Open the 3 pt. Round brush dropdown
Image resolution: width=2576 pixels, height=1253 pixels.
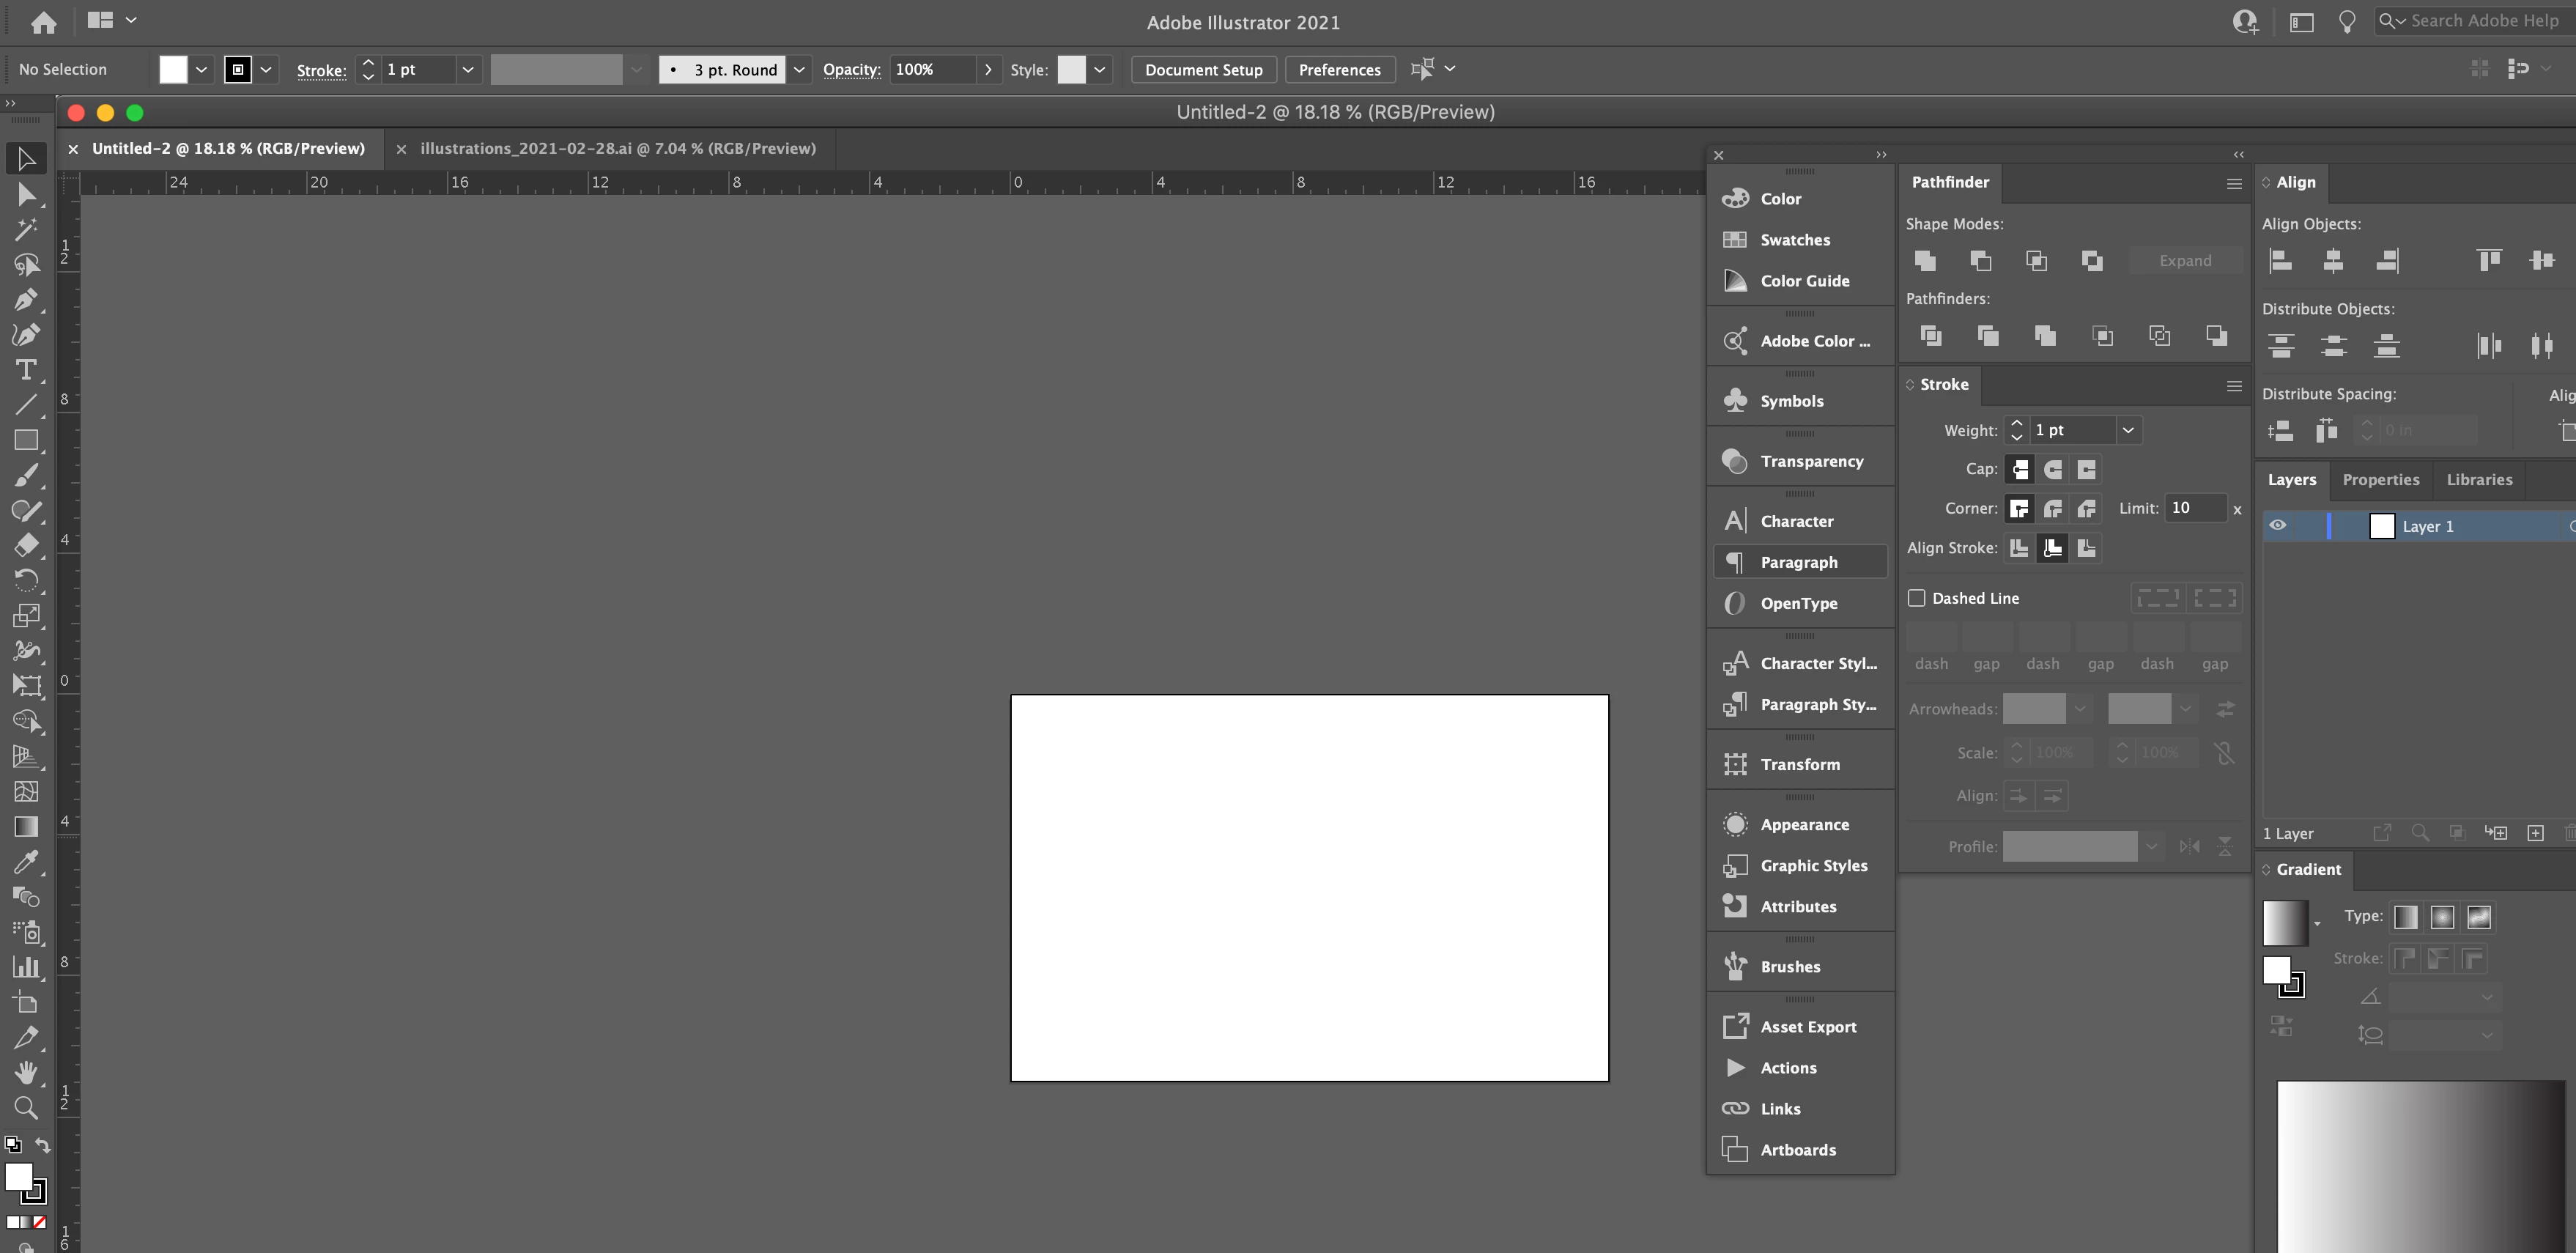(x=799, y=69)
